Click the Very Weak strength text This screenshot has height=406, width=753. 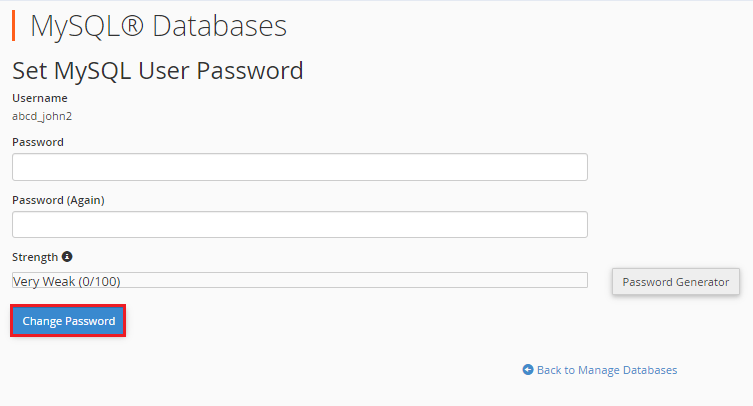[x=42, y=281]
